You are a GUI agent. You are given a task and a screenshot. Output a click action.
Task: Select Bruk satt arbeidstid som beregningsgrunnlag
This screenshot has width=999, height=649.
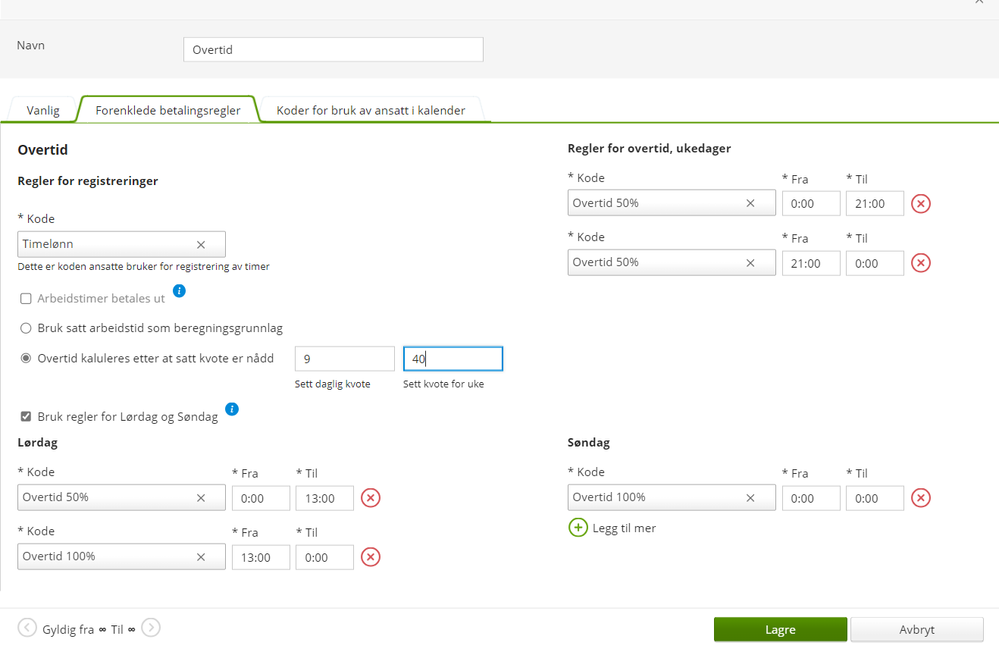tap(26, 329)
